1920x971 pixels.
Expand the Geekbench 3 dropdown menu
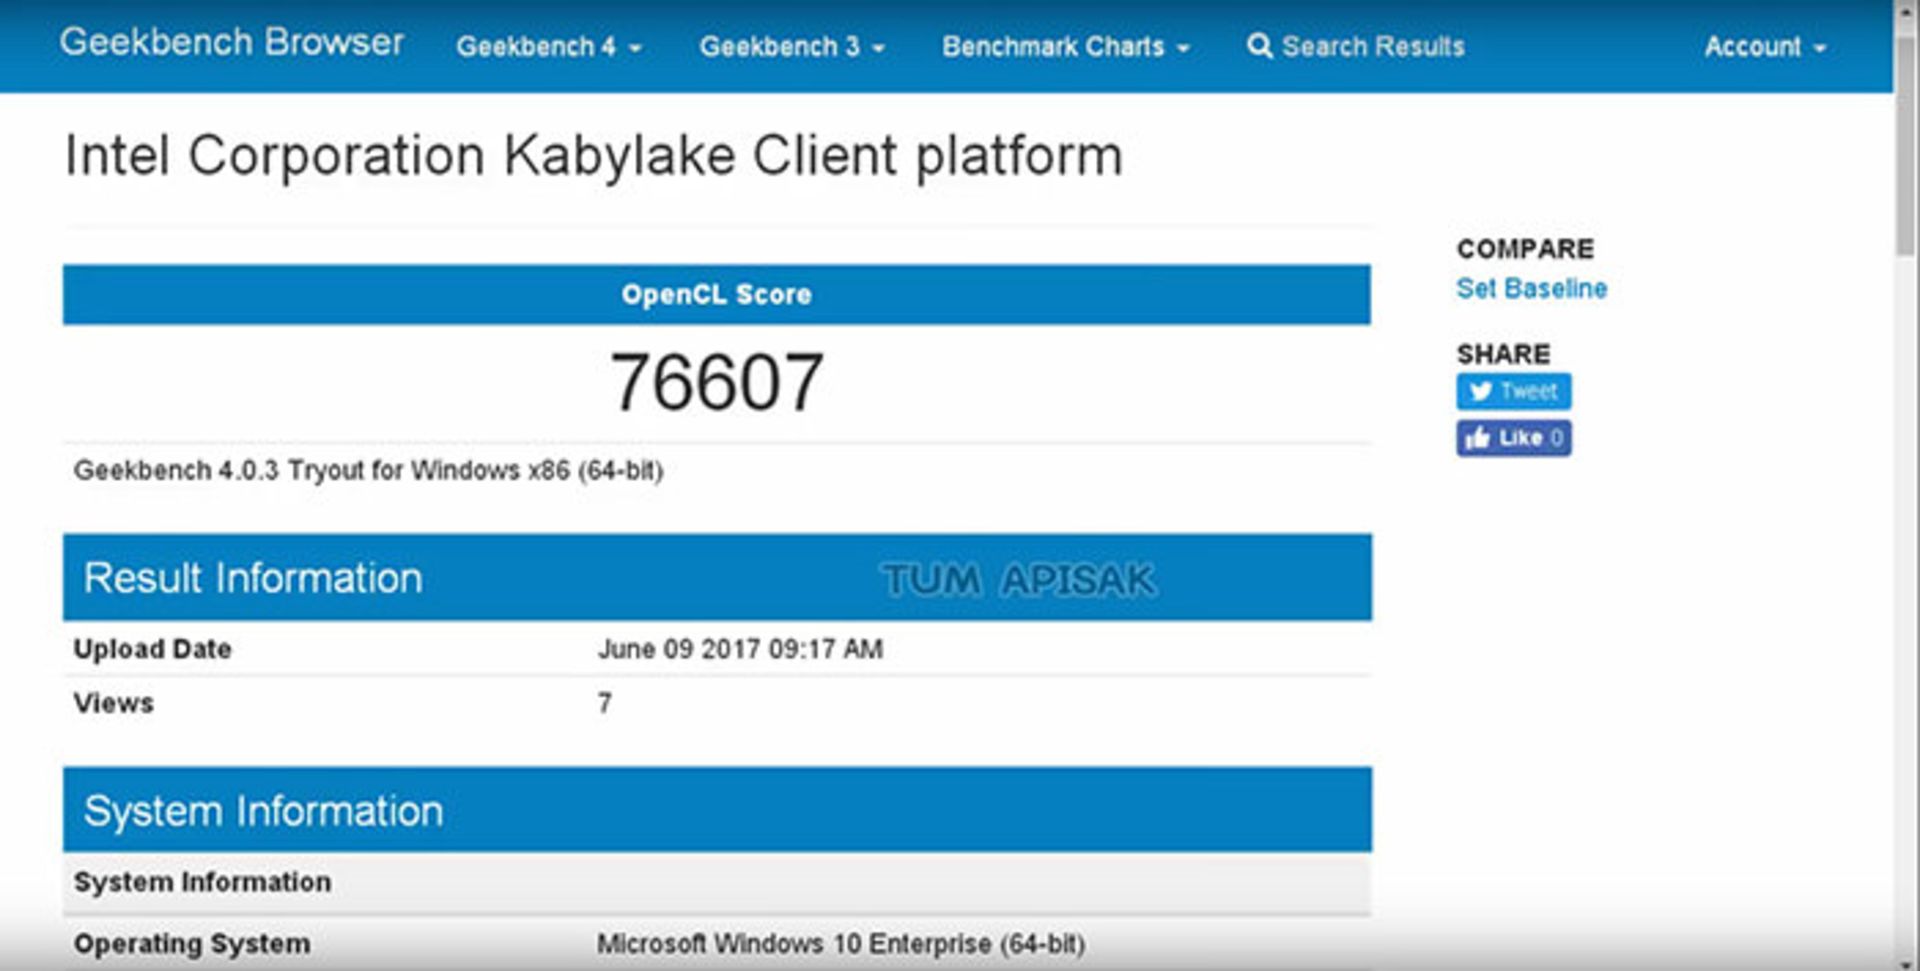click(791, 47)
